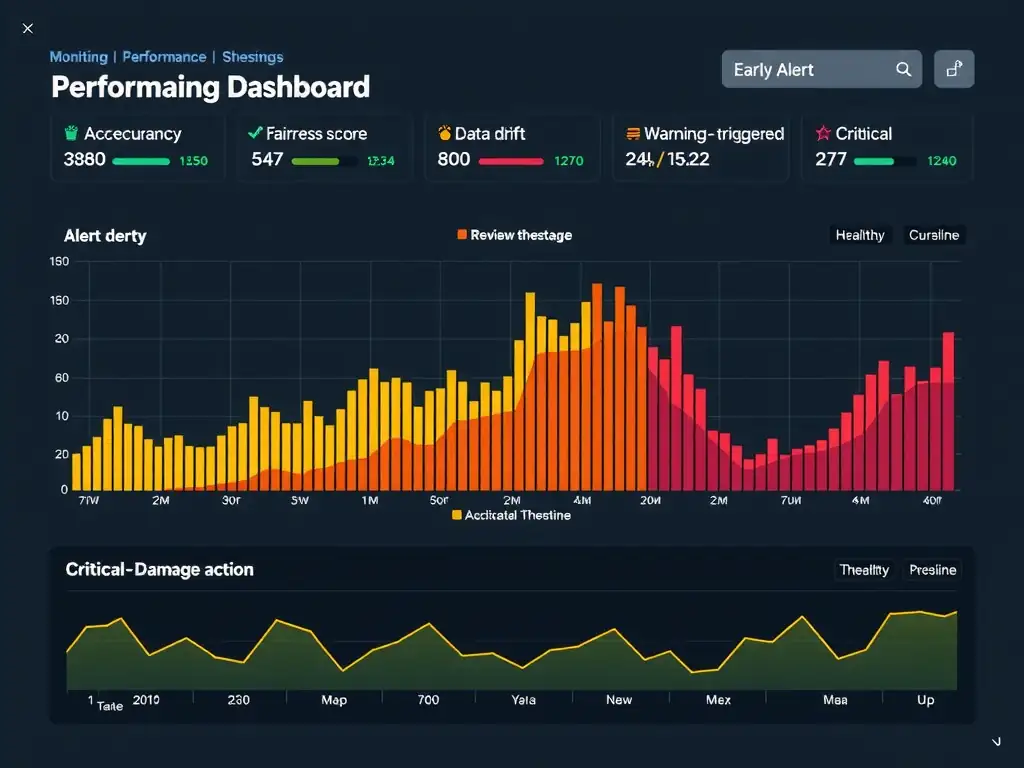Click the Fairress score checkmark icon
This screenshot has width=1024, height=768.
(x=255, y=133)
